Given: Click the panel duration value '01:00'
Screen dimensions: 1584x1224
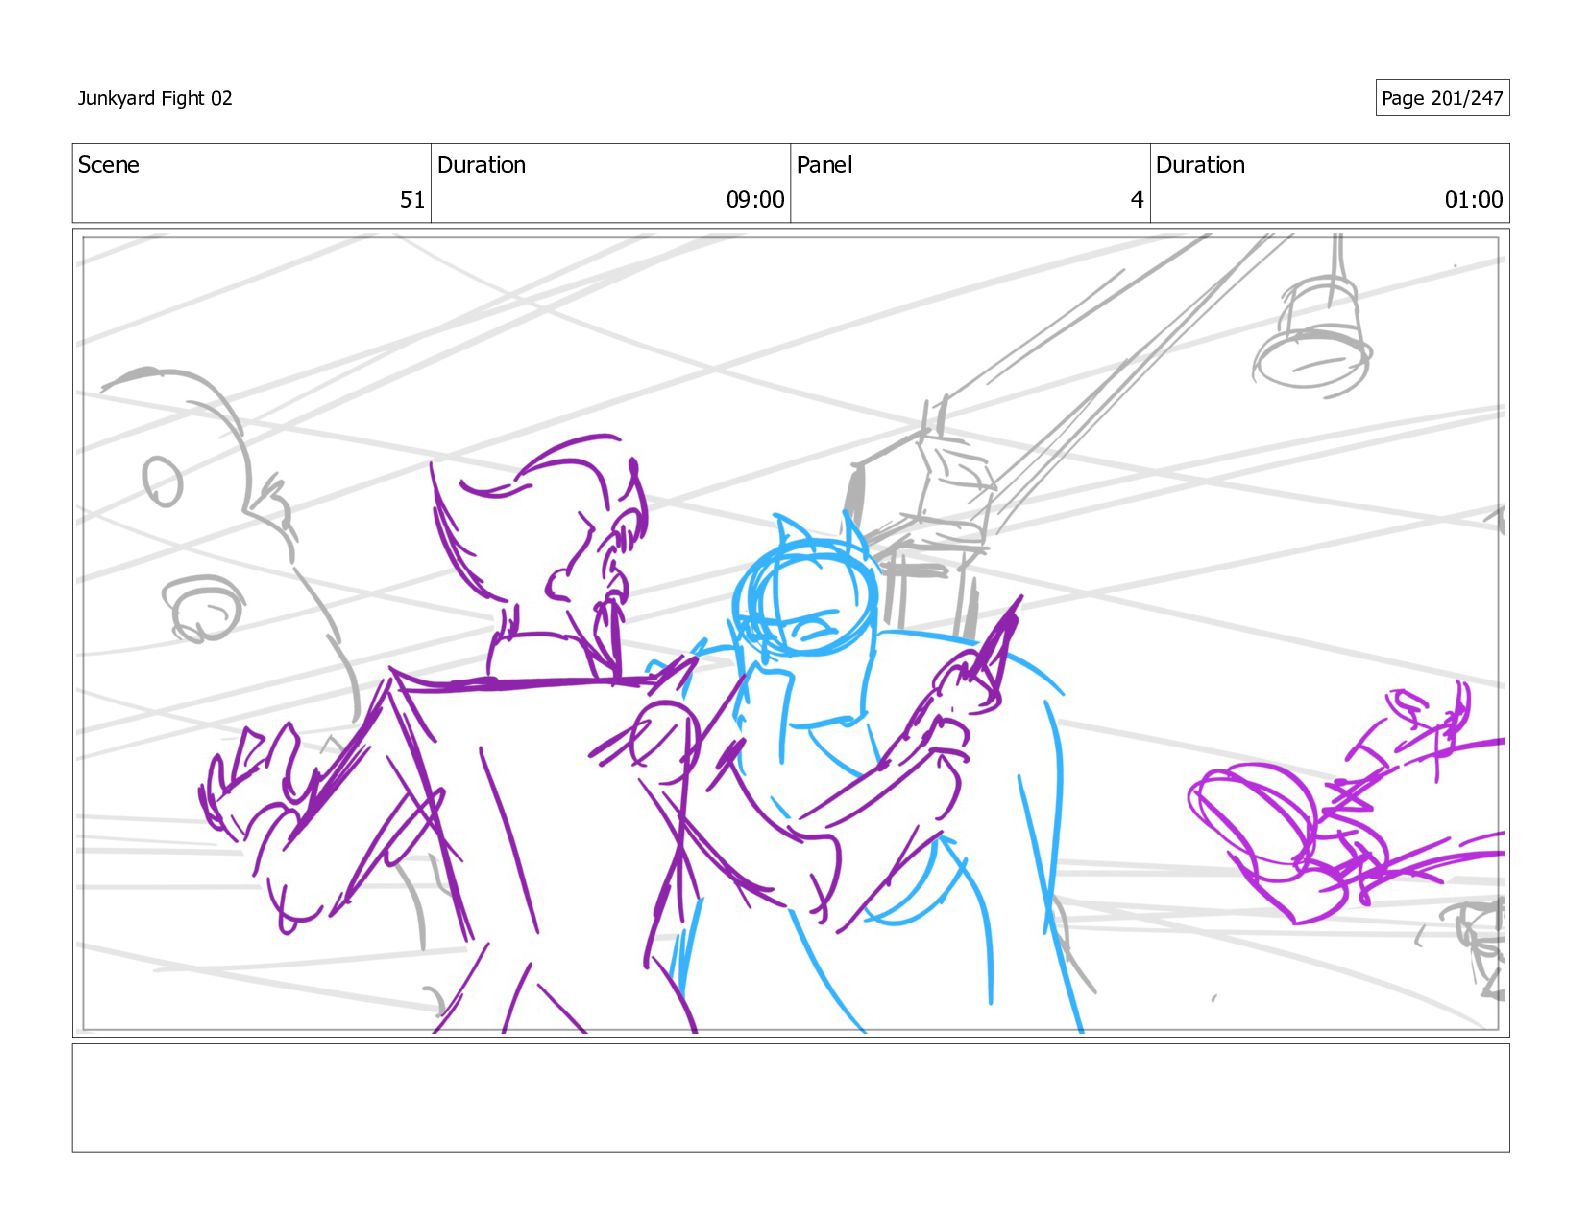Looking at the screenshot, I should 1474,200.
